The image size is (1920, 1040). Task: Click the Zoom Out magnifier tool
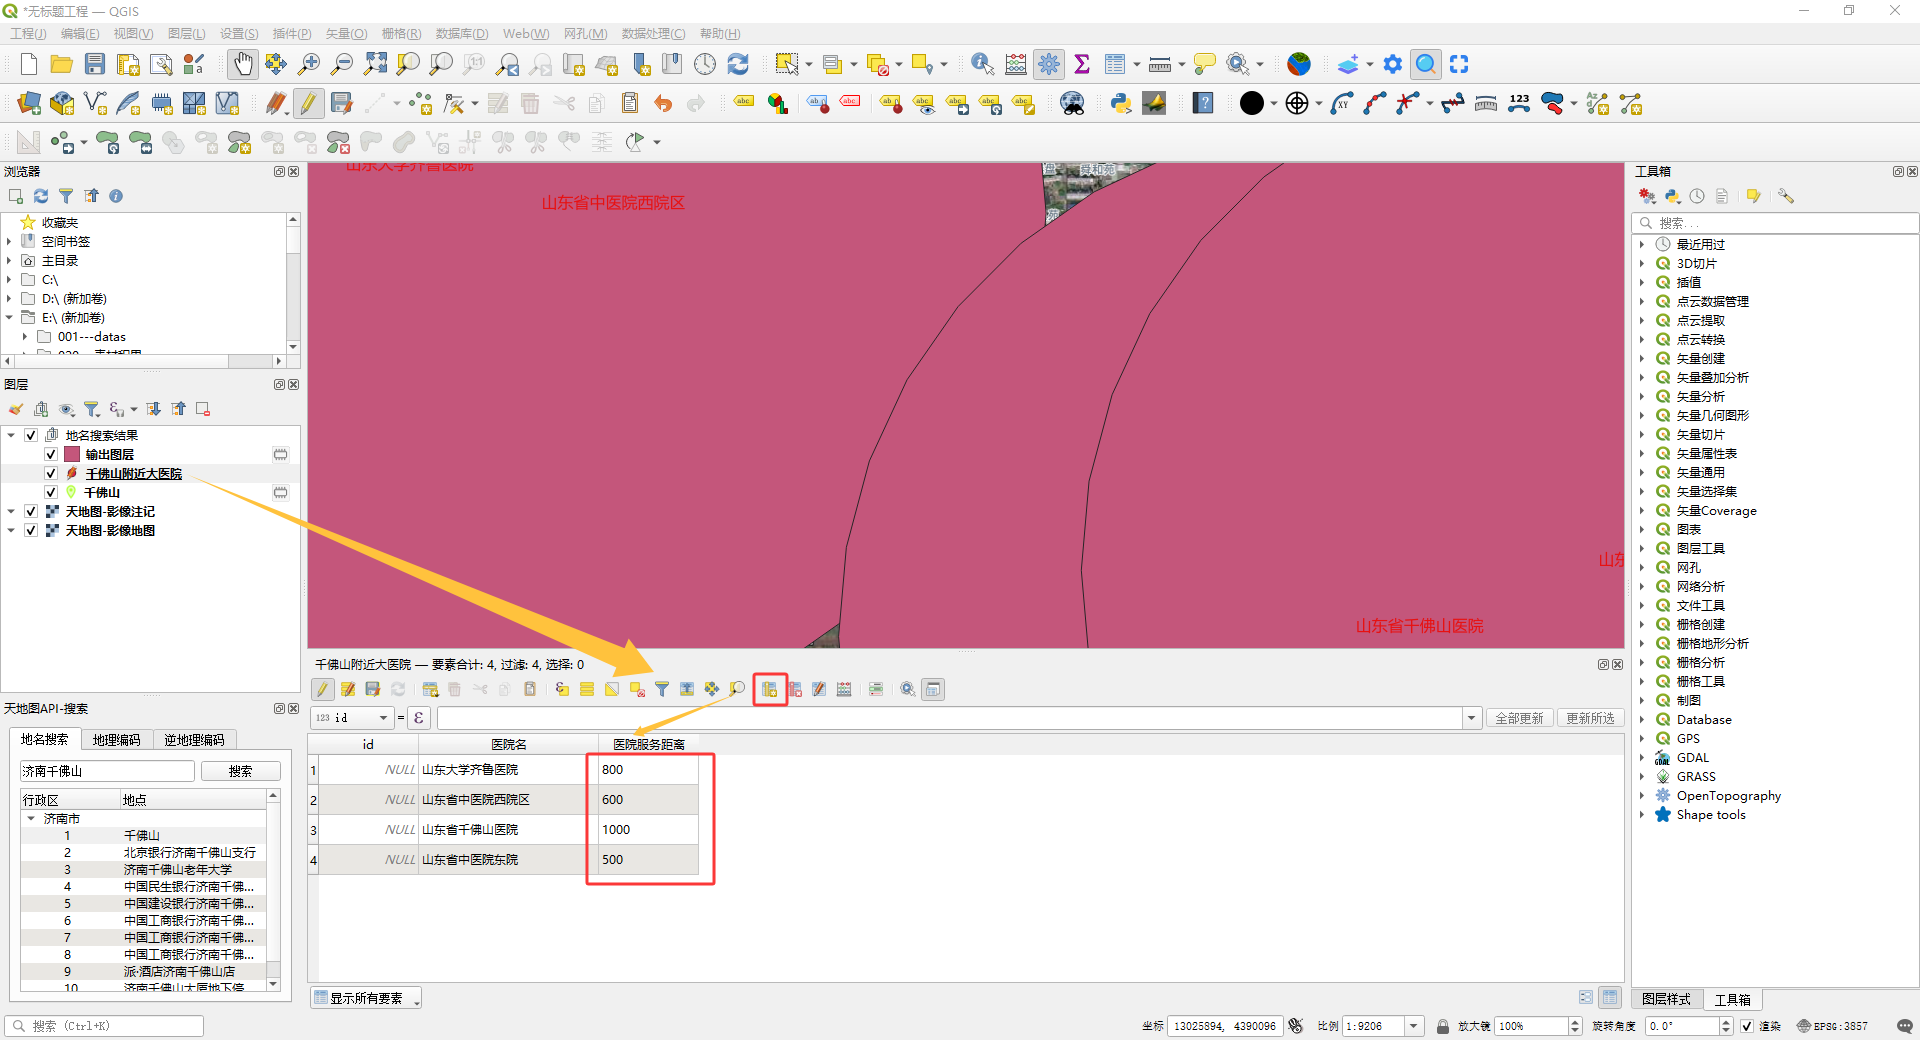point(342,64)
